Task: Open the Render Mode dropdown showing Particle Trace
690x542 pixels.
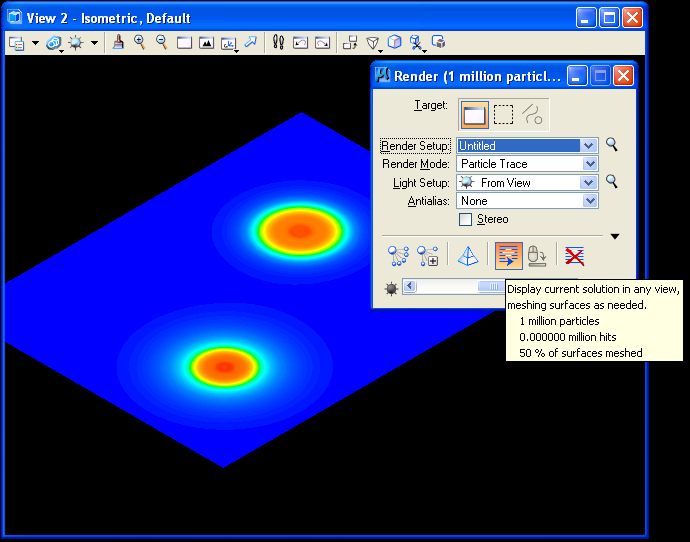Action: (527, 164)
